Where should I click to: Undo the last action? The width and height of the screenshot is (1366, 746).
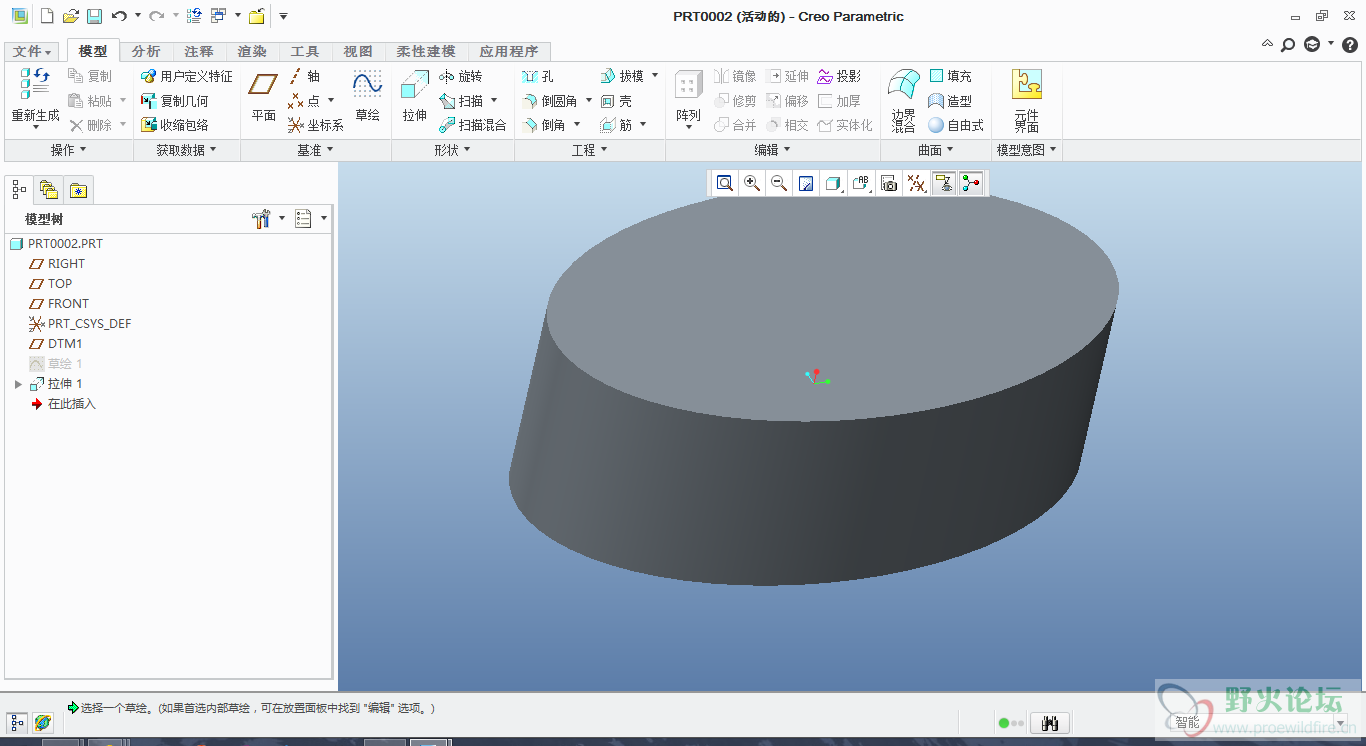pyautogui.click(x=119, y=16)
